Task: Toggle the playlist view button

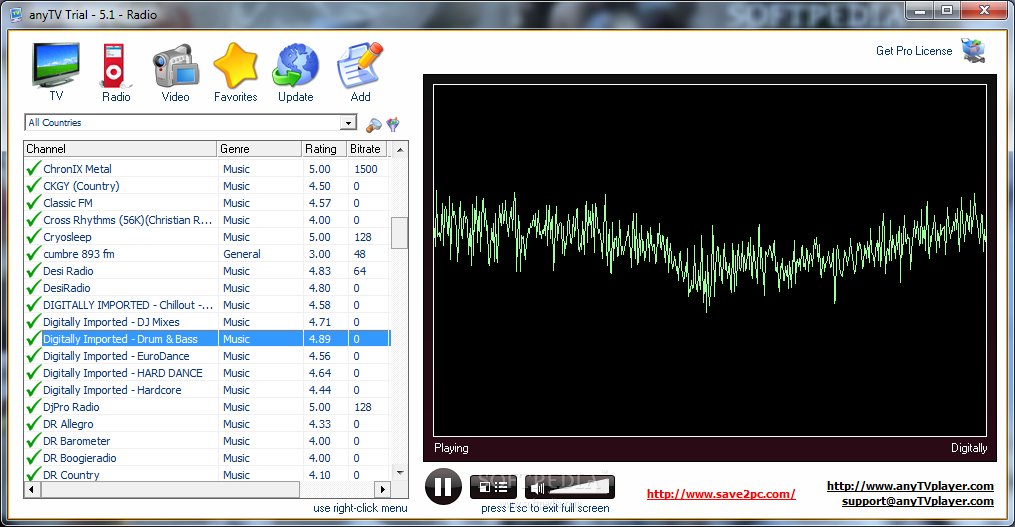Action: (493, 487)
